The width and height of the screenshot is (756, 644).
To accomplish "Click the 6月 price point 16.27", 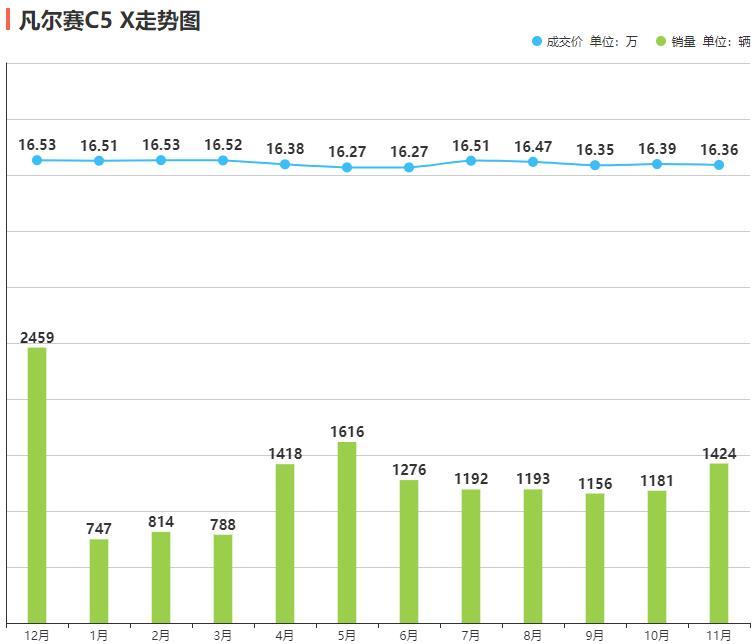I will 409,167.
